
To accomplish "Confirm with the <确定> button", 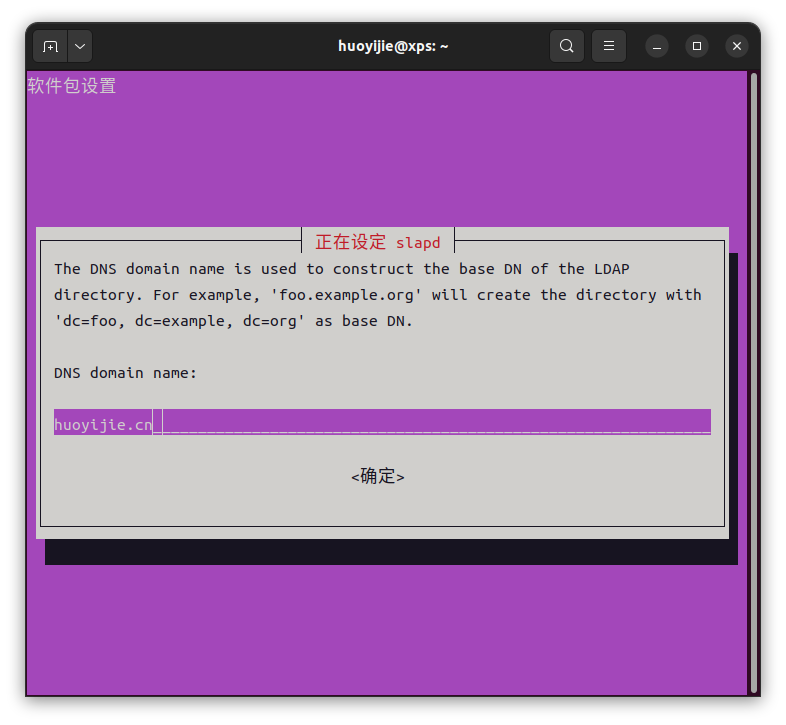I will pos(378,476).
